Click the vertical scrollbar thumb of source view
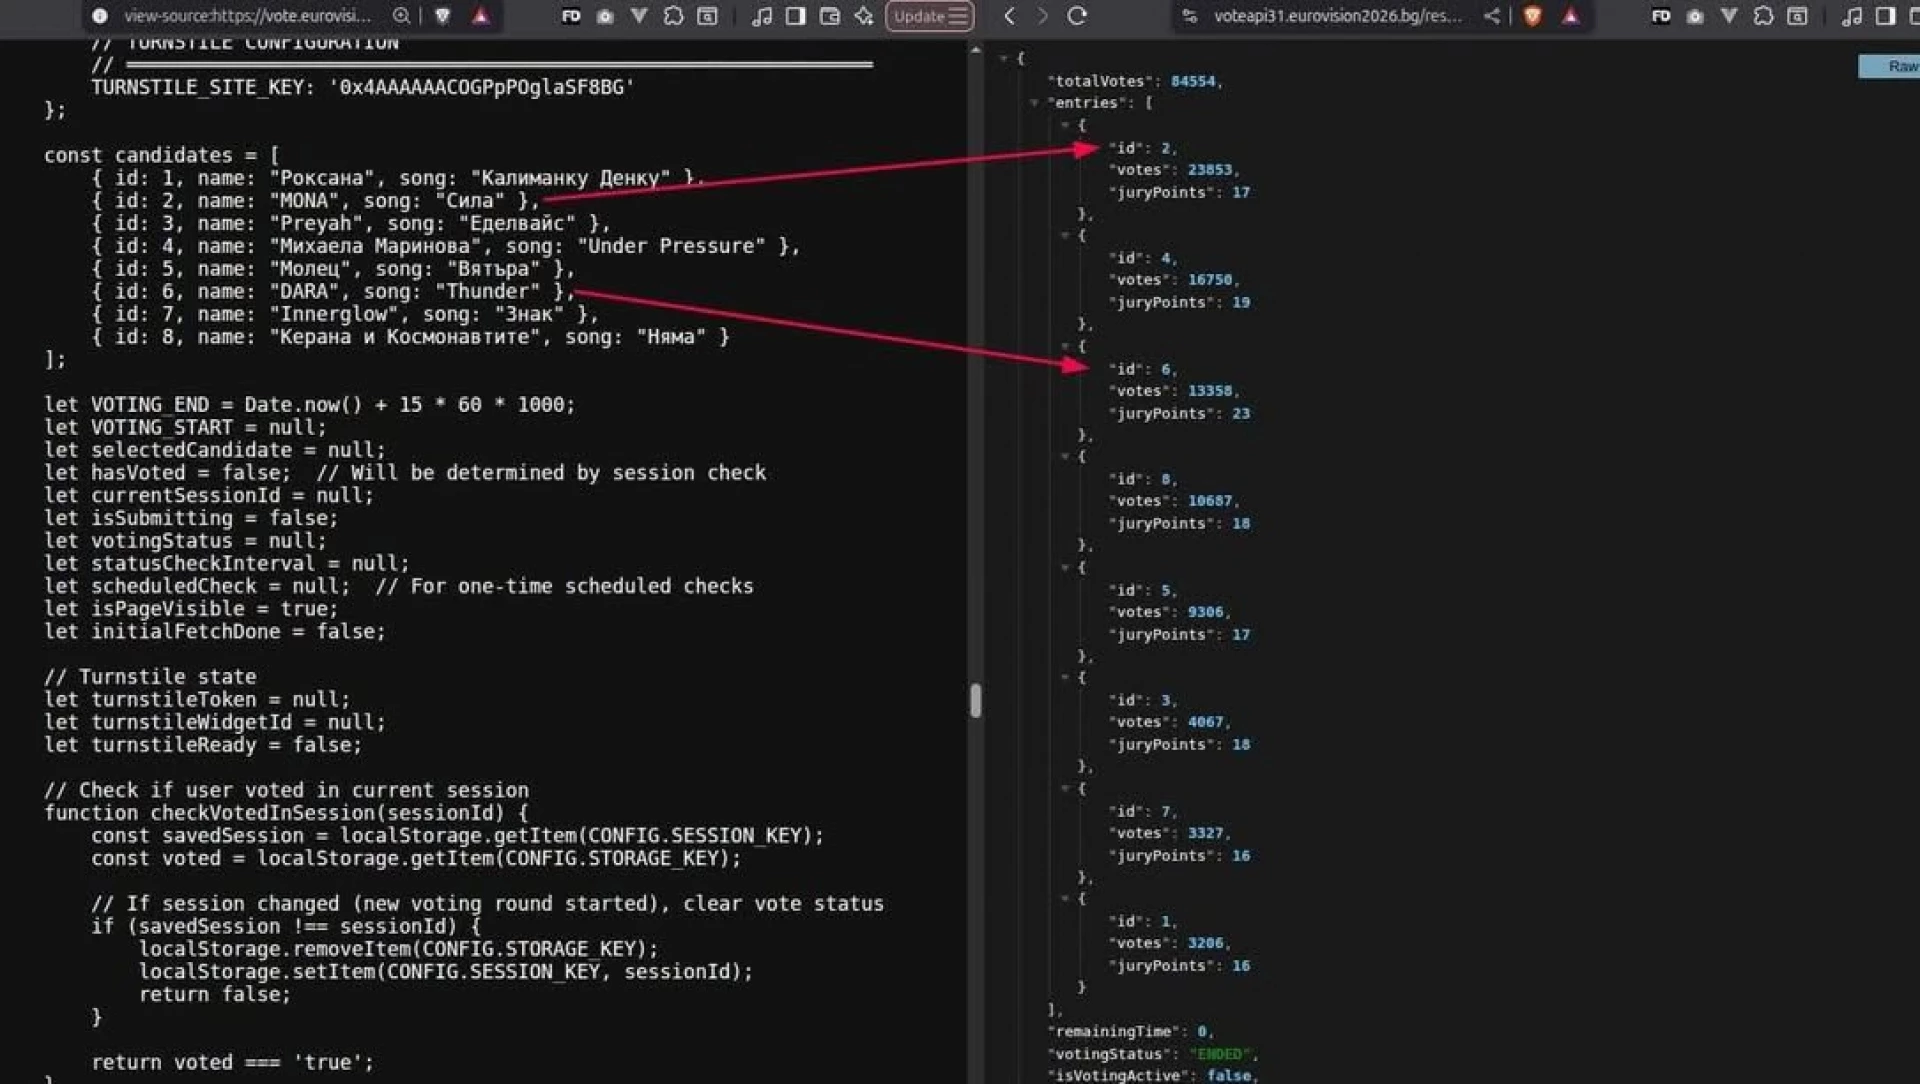The width and height of the screenshot is (1920, 1084). click(x=975, y=700)
